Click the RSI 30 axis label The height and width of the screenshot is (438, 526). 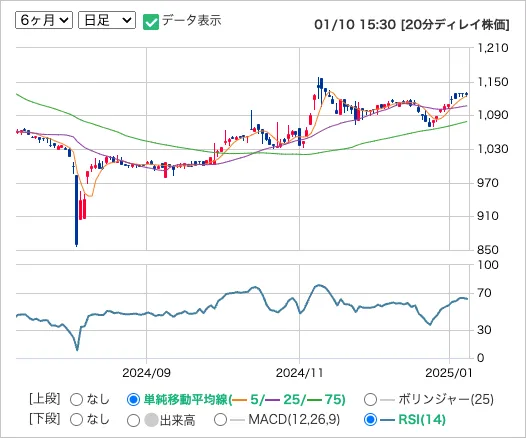coord(484,330)
